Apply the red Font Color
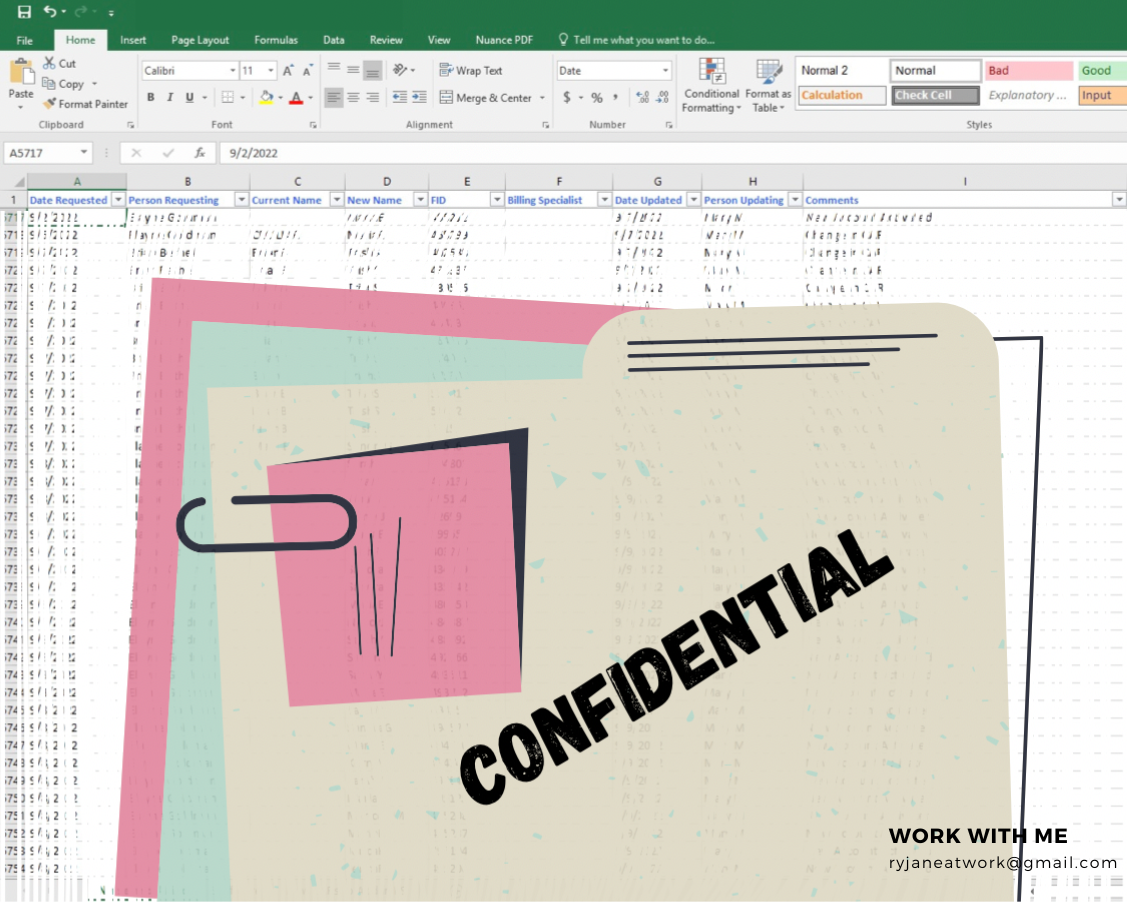 295,98
